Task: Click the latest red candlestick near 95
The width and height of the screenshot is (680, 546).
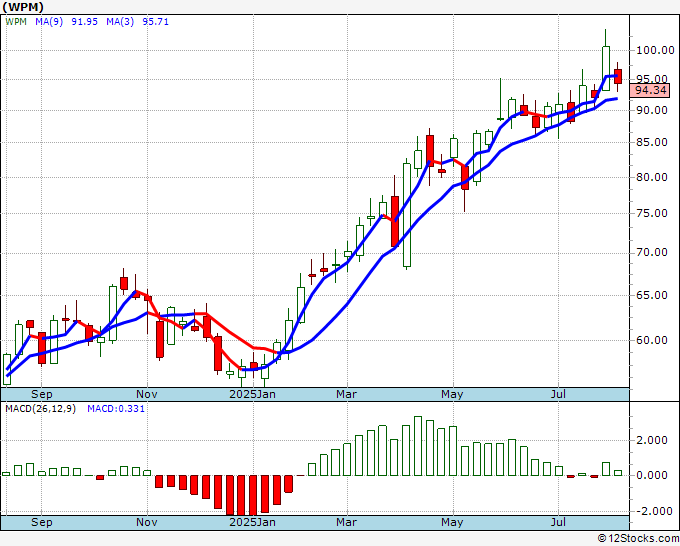Action: [618, 76]
